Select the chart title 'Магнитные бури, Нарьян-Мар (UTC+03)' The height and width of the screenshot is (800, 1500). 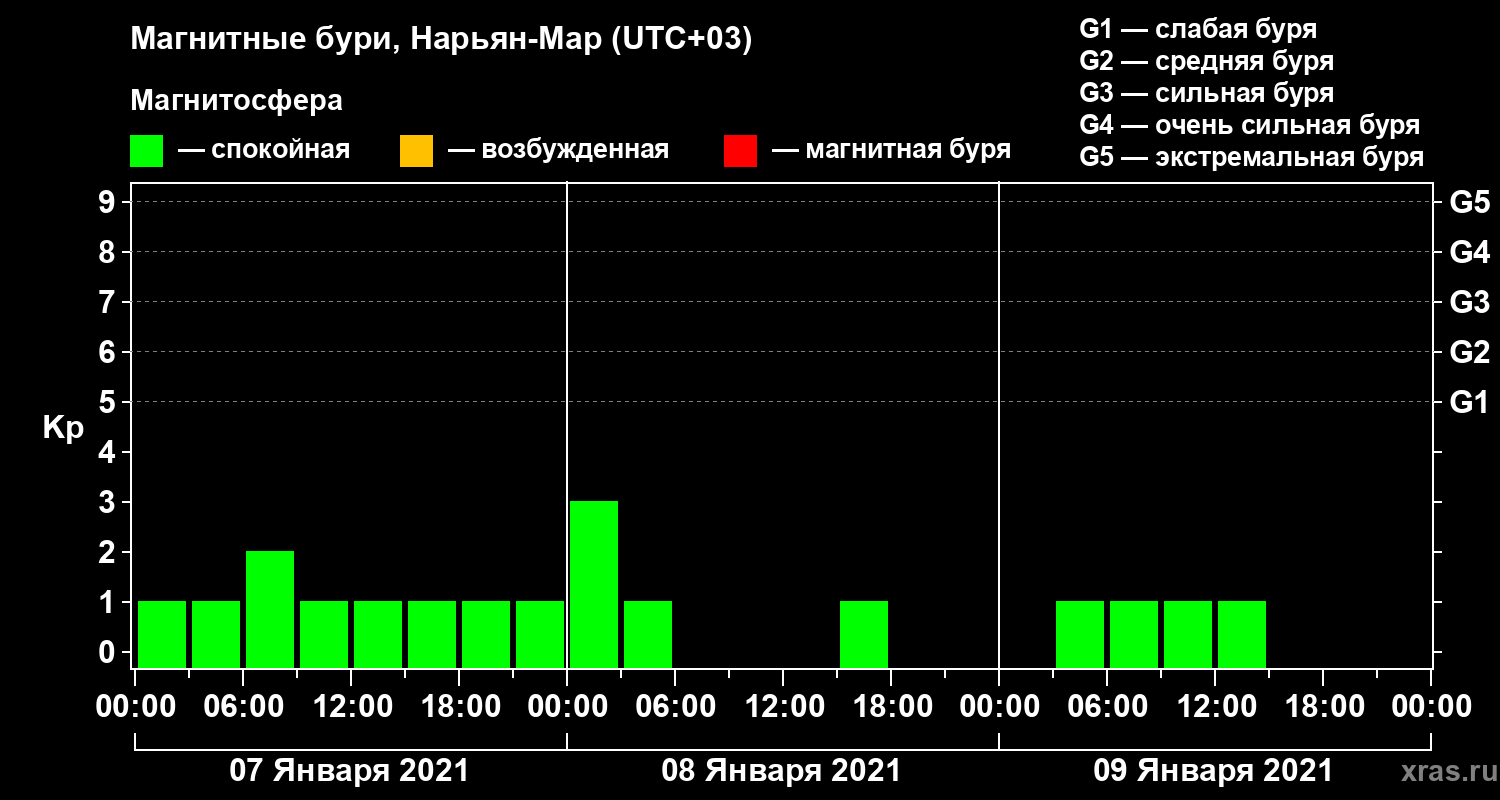click(441, 40)
